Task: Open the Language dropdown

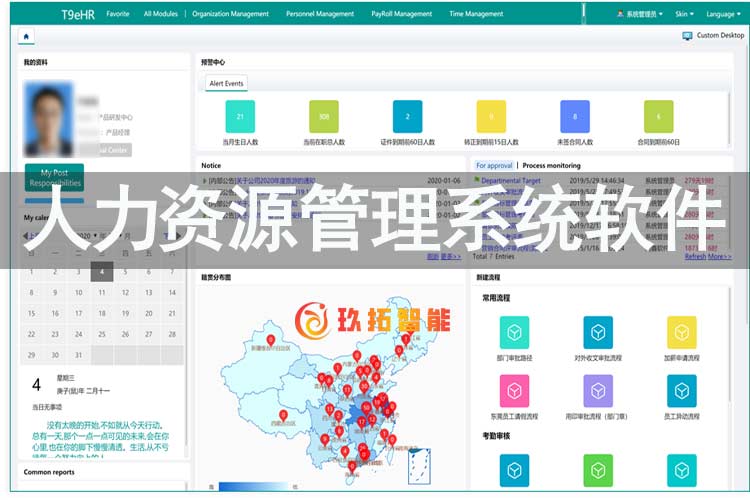Action: [722, 14]
